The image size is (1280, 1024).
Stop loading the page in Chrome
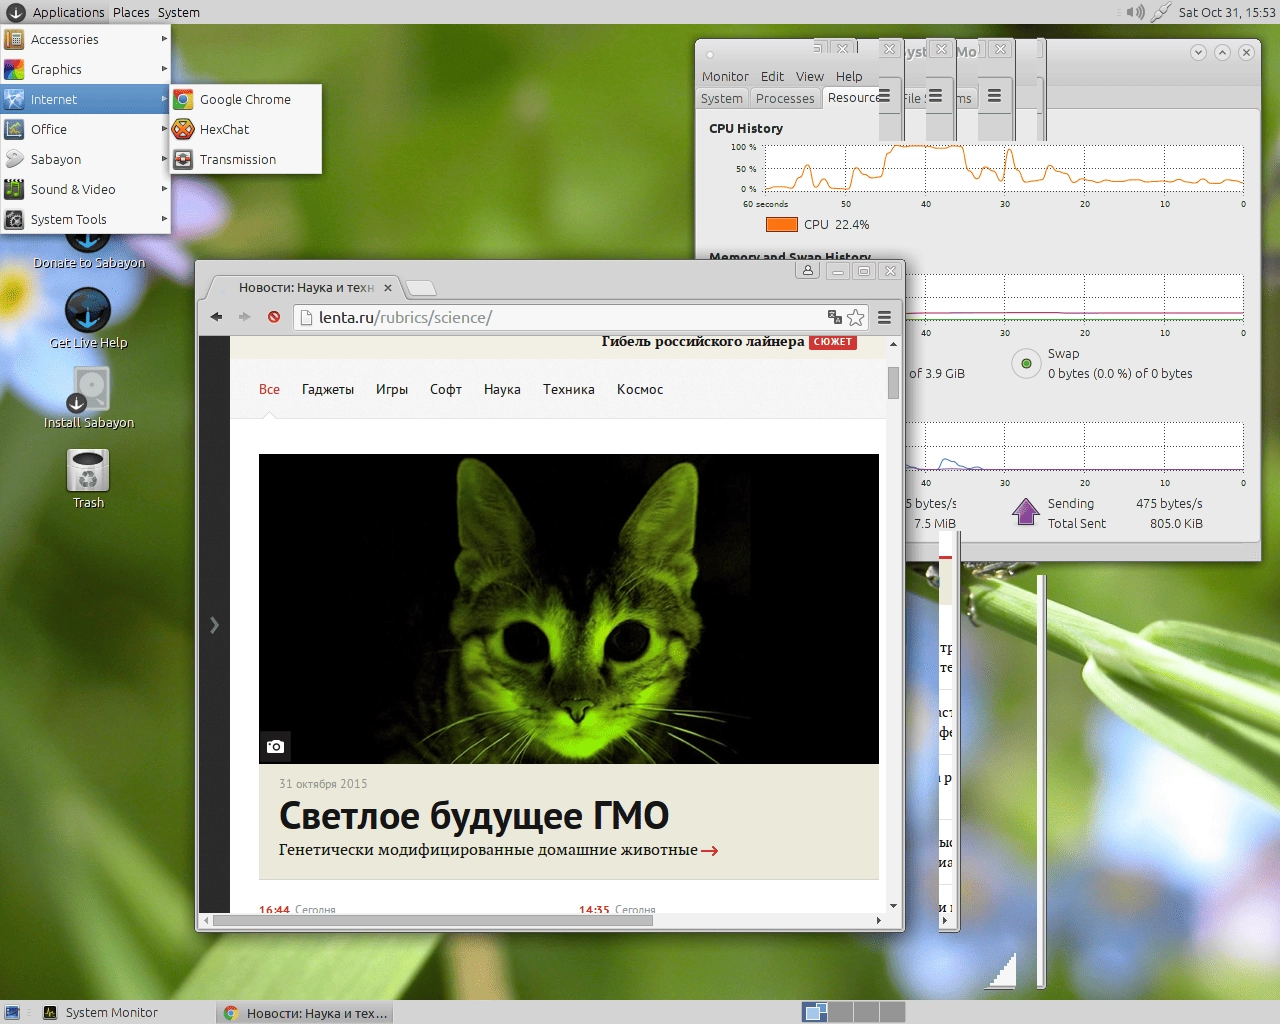coord(273,317)
